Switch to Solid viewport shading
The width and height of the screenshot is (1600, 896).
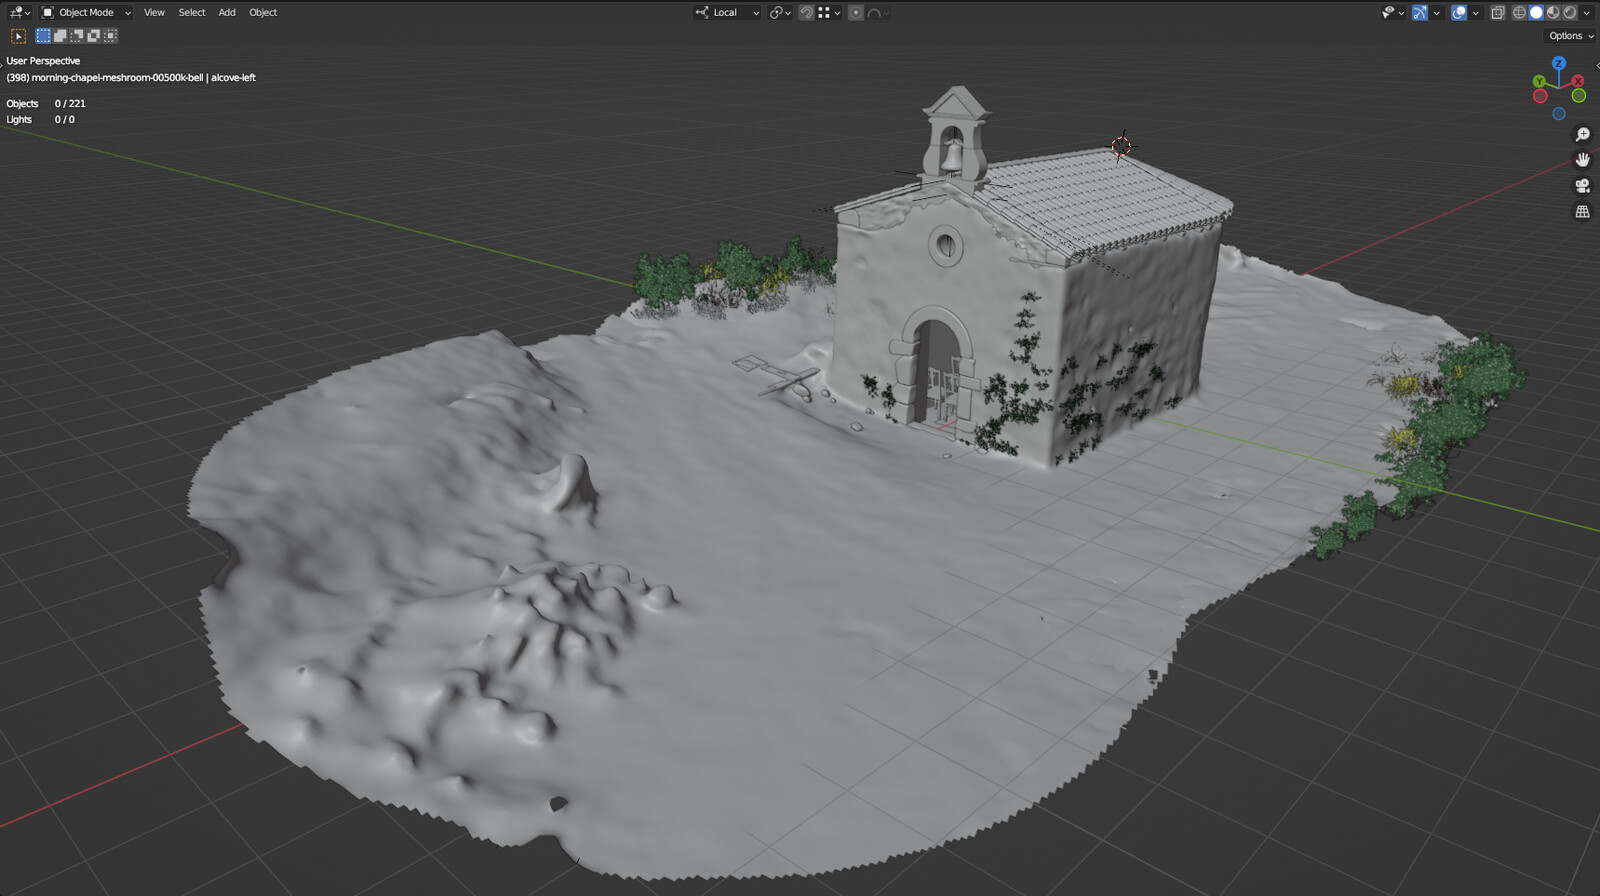[1536, 12]
